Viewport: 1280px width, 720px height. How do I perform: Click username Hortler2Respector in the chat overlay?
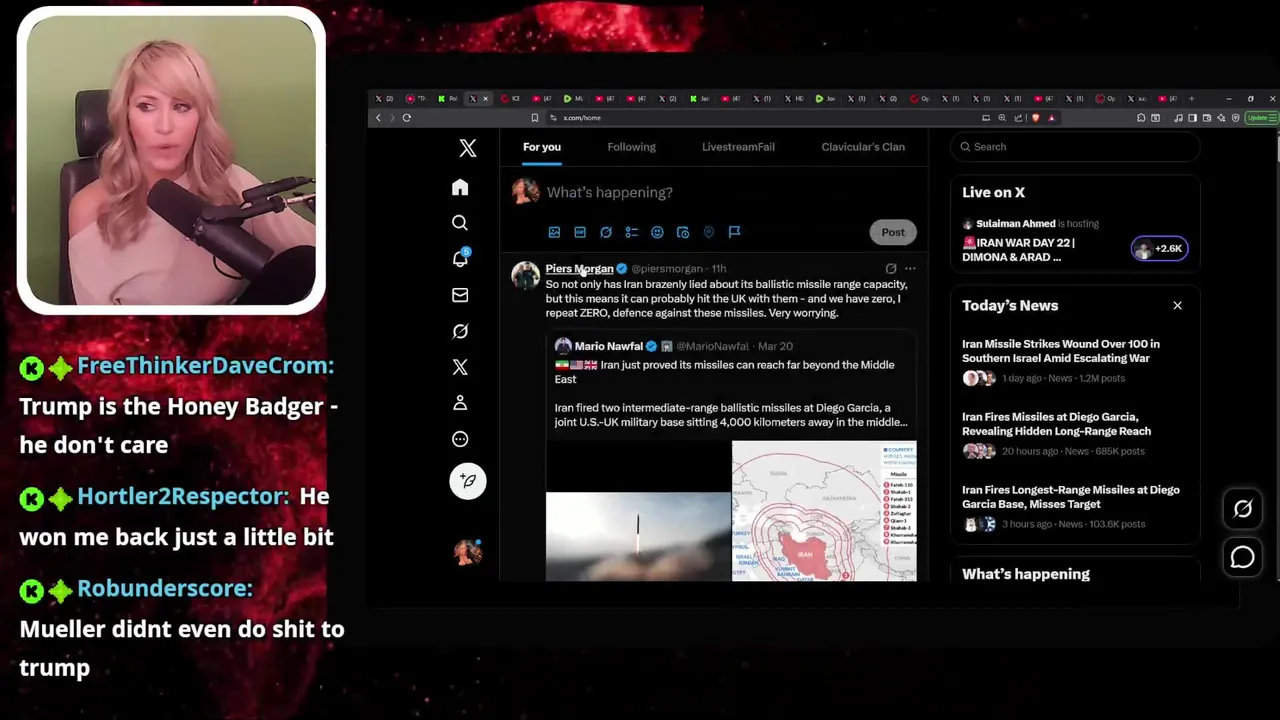click(183, 496)
